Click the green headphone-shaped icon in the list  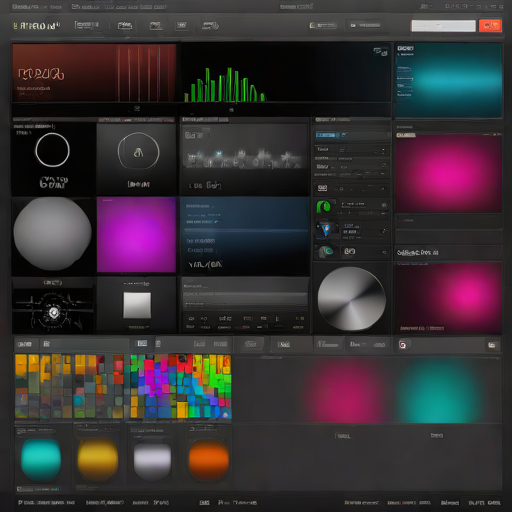pos(323,207)
